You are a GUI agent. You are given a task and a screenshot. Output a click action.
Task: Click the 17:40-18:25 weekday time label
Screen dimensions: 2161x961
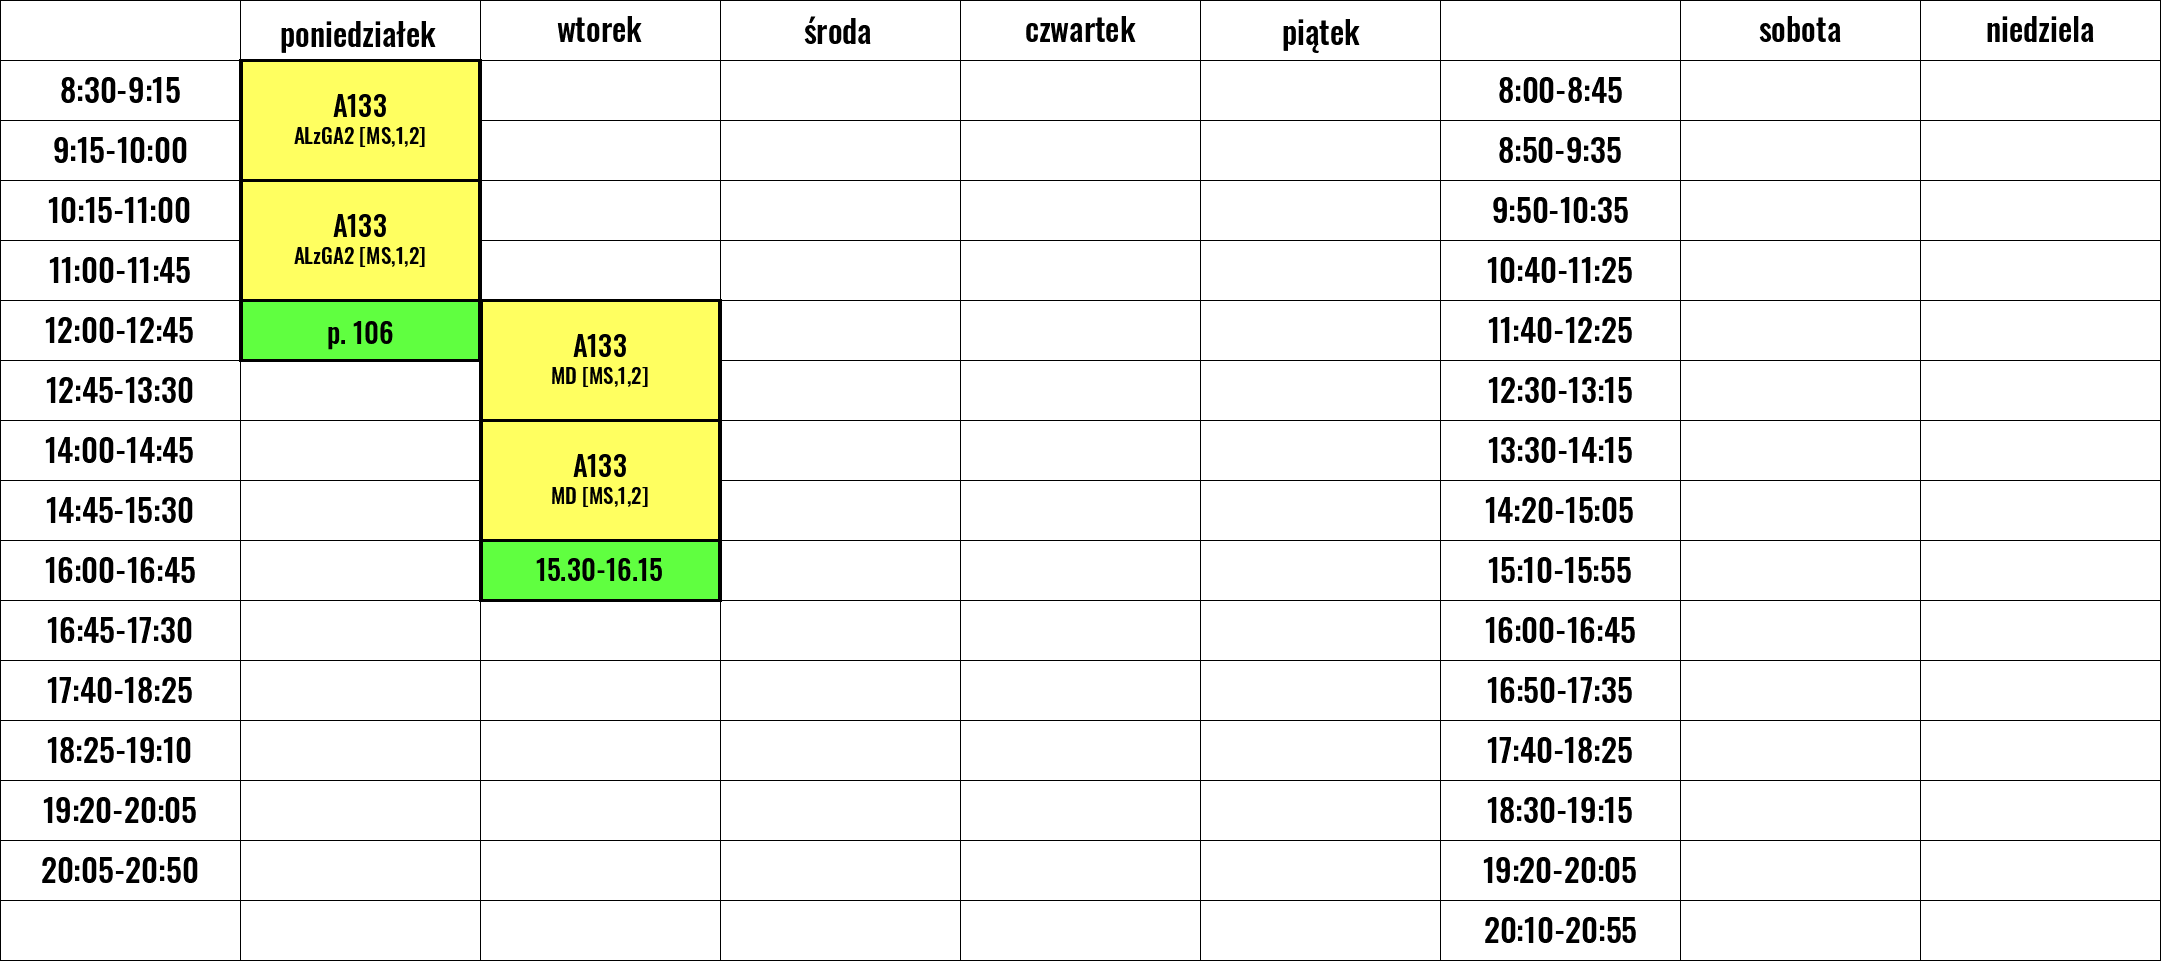coord(120,691)
